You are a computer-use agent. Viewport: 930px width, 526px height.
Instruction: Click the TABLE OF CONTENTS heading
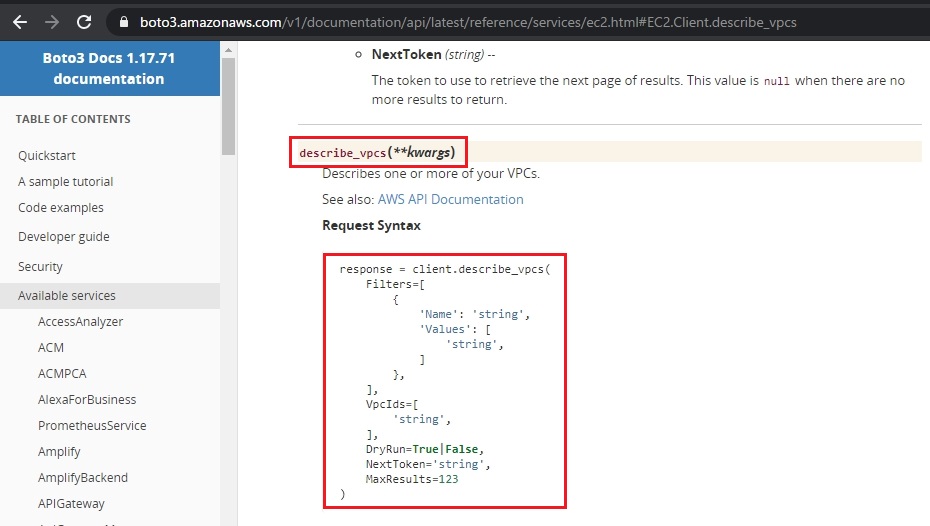coord(73,119)
